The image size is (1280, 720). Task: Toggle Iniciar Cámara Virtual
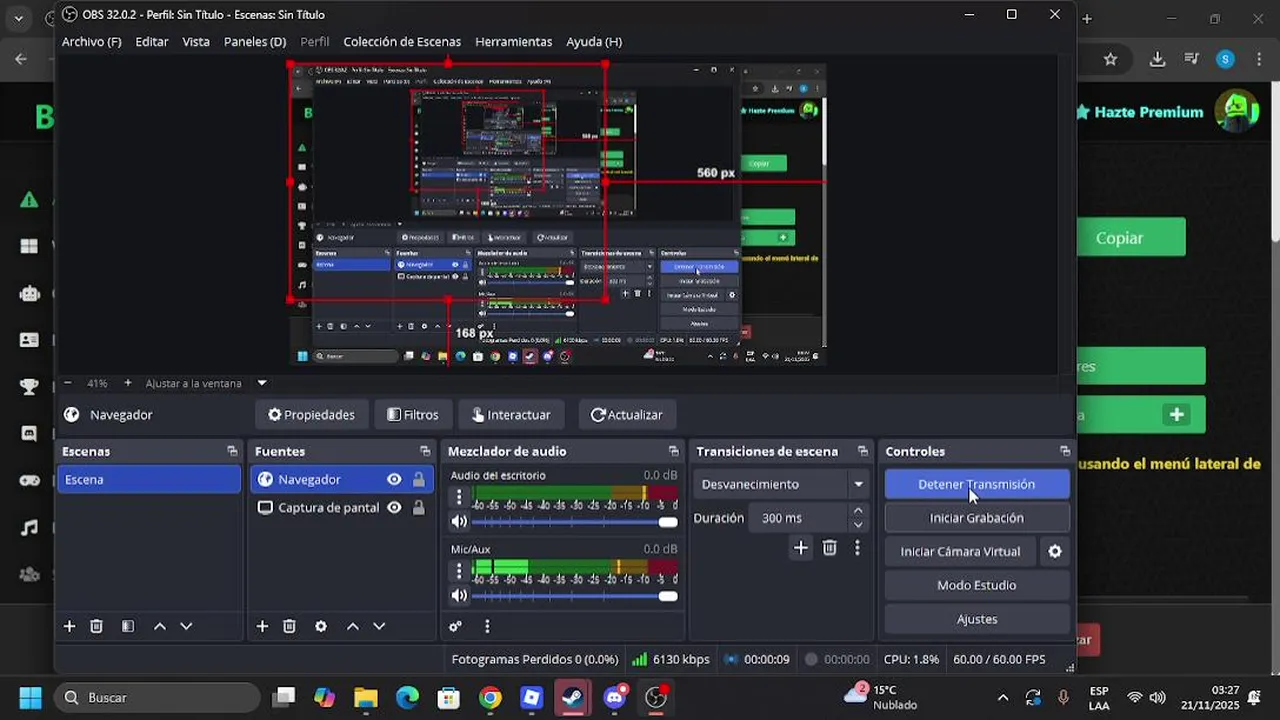[x=960, y=551]
